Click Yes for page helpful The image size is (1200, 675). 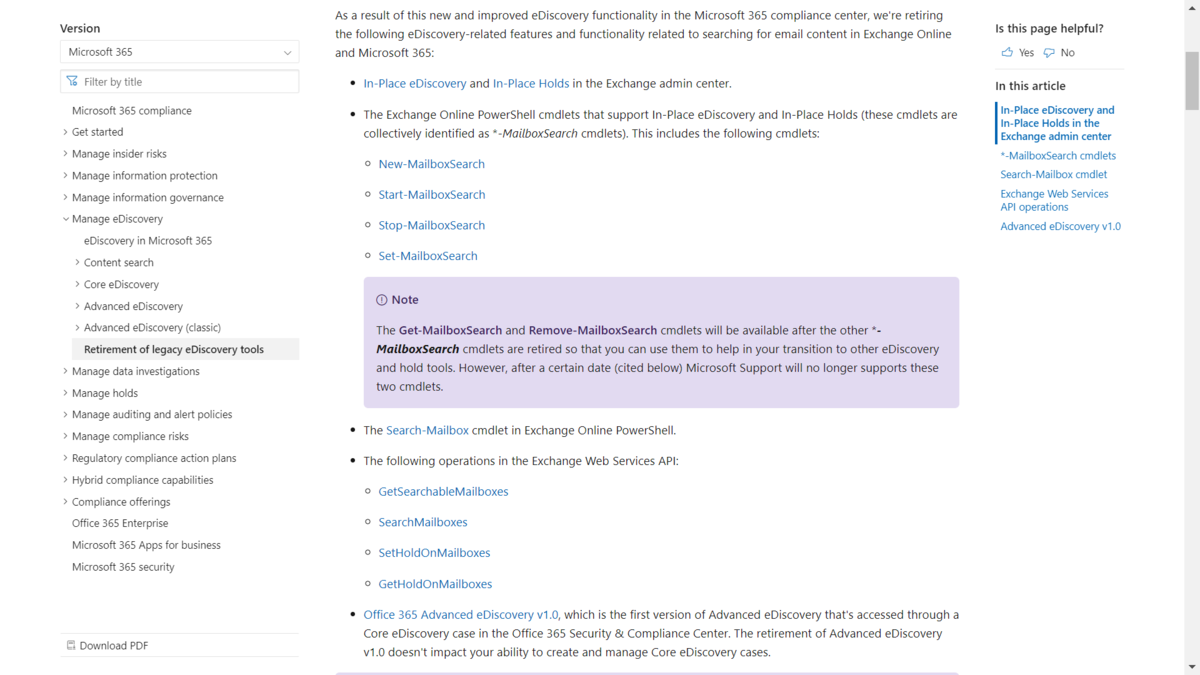1017,52
